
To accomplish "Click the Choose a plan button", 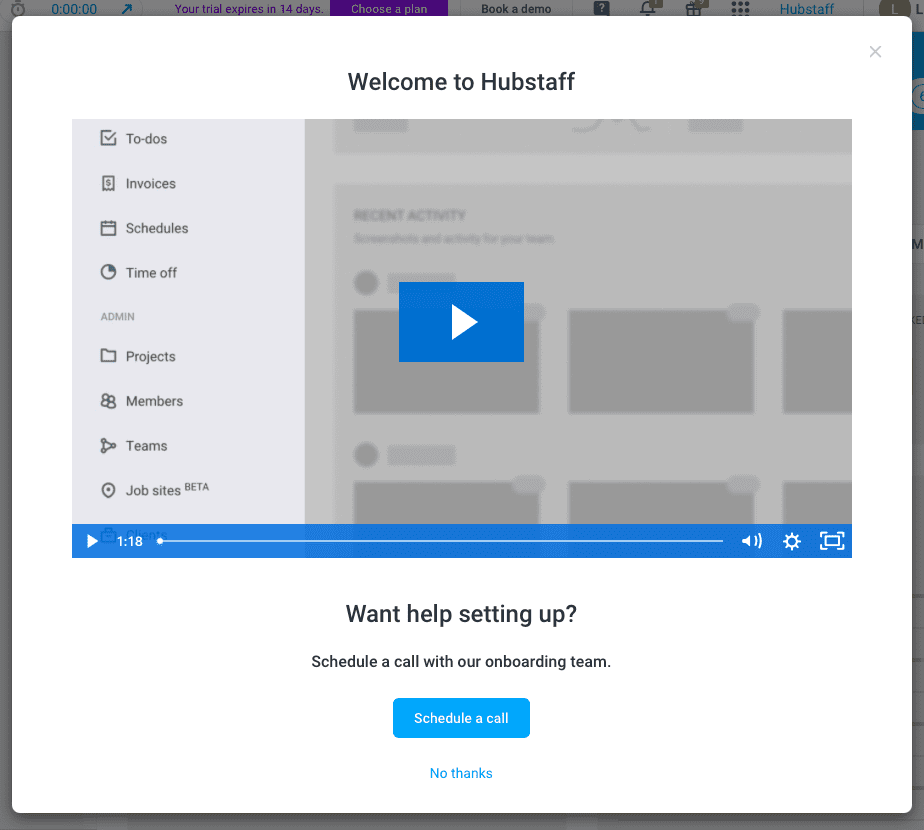I will tap(389, 9).
